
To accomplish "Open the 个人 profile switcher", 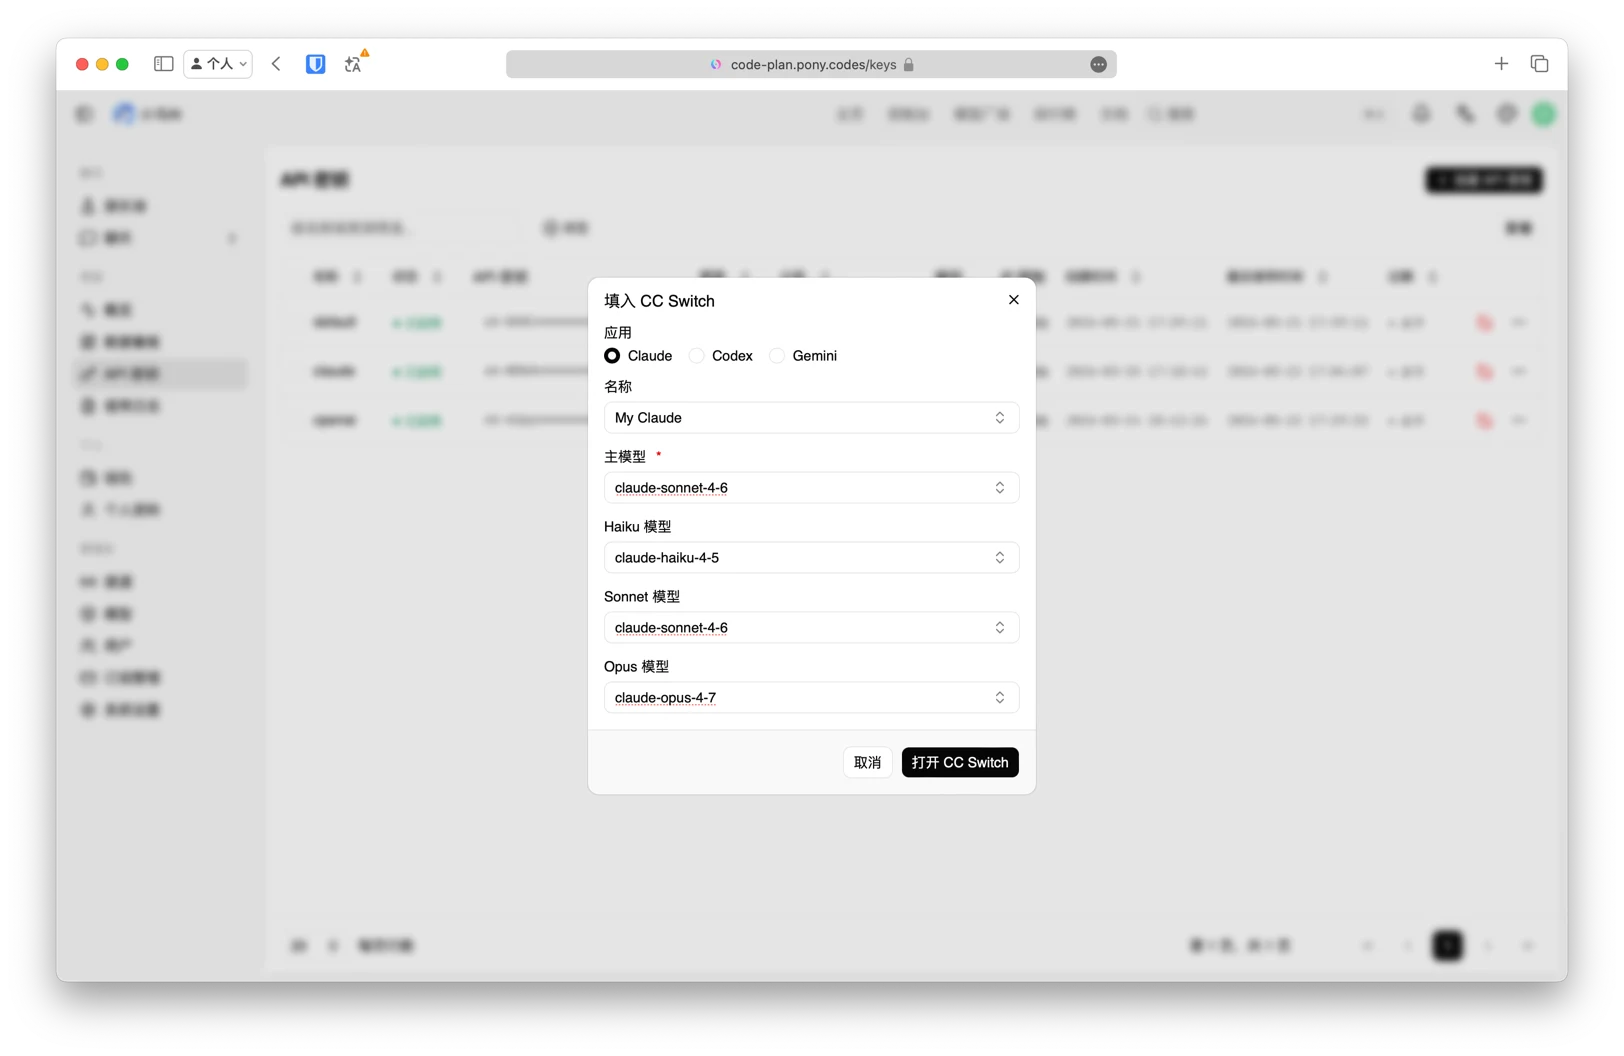I will point(218,64).
